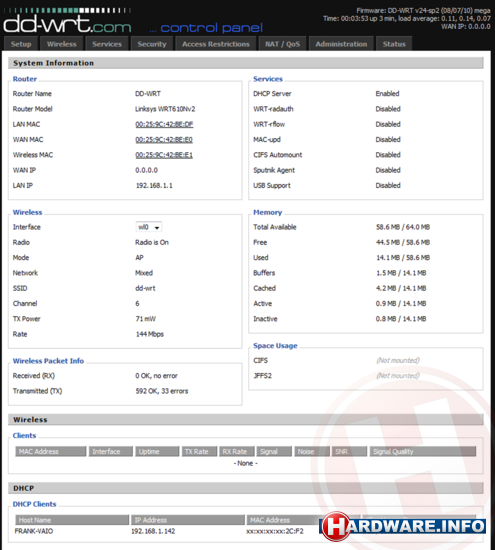Click the Noise column header
This screenshot has width=495, height=550.
coord(312,451)
